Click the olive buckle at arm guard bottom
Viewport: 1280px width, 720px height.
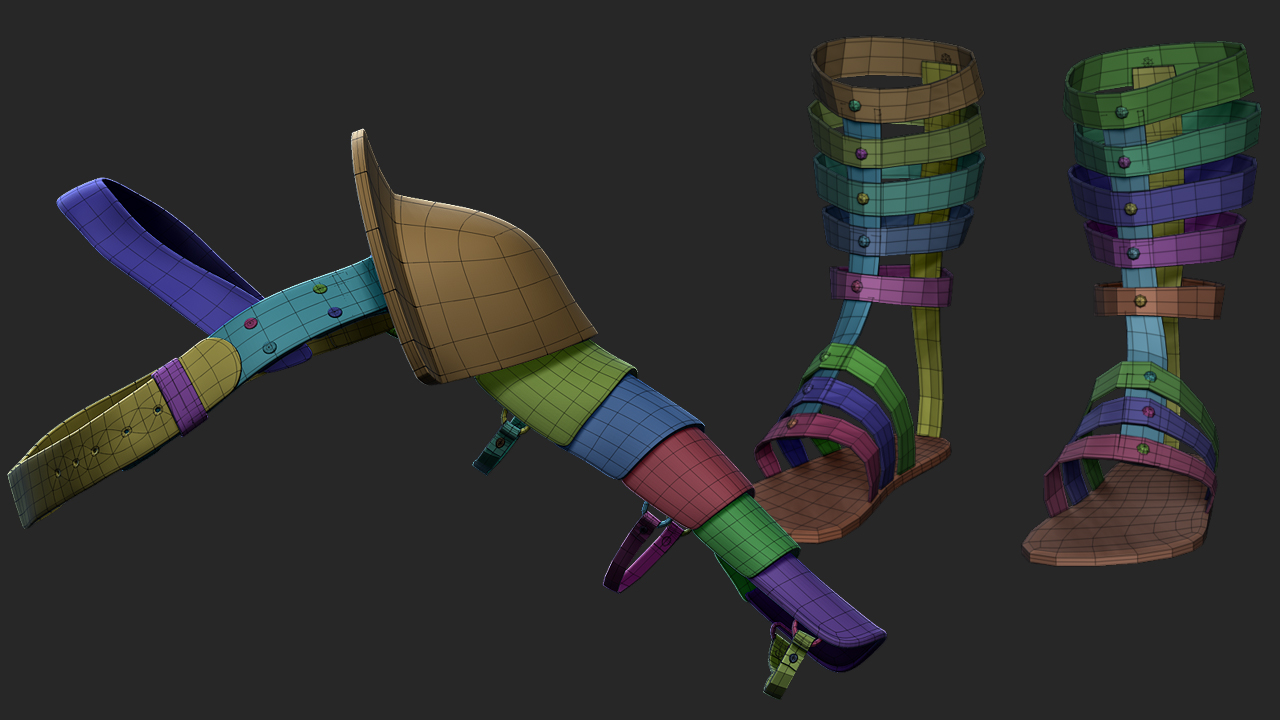[x=787, y=663]
